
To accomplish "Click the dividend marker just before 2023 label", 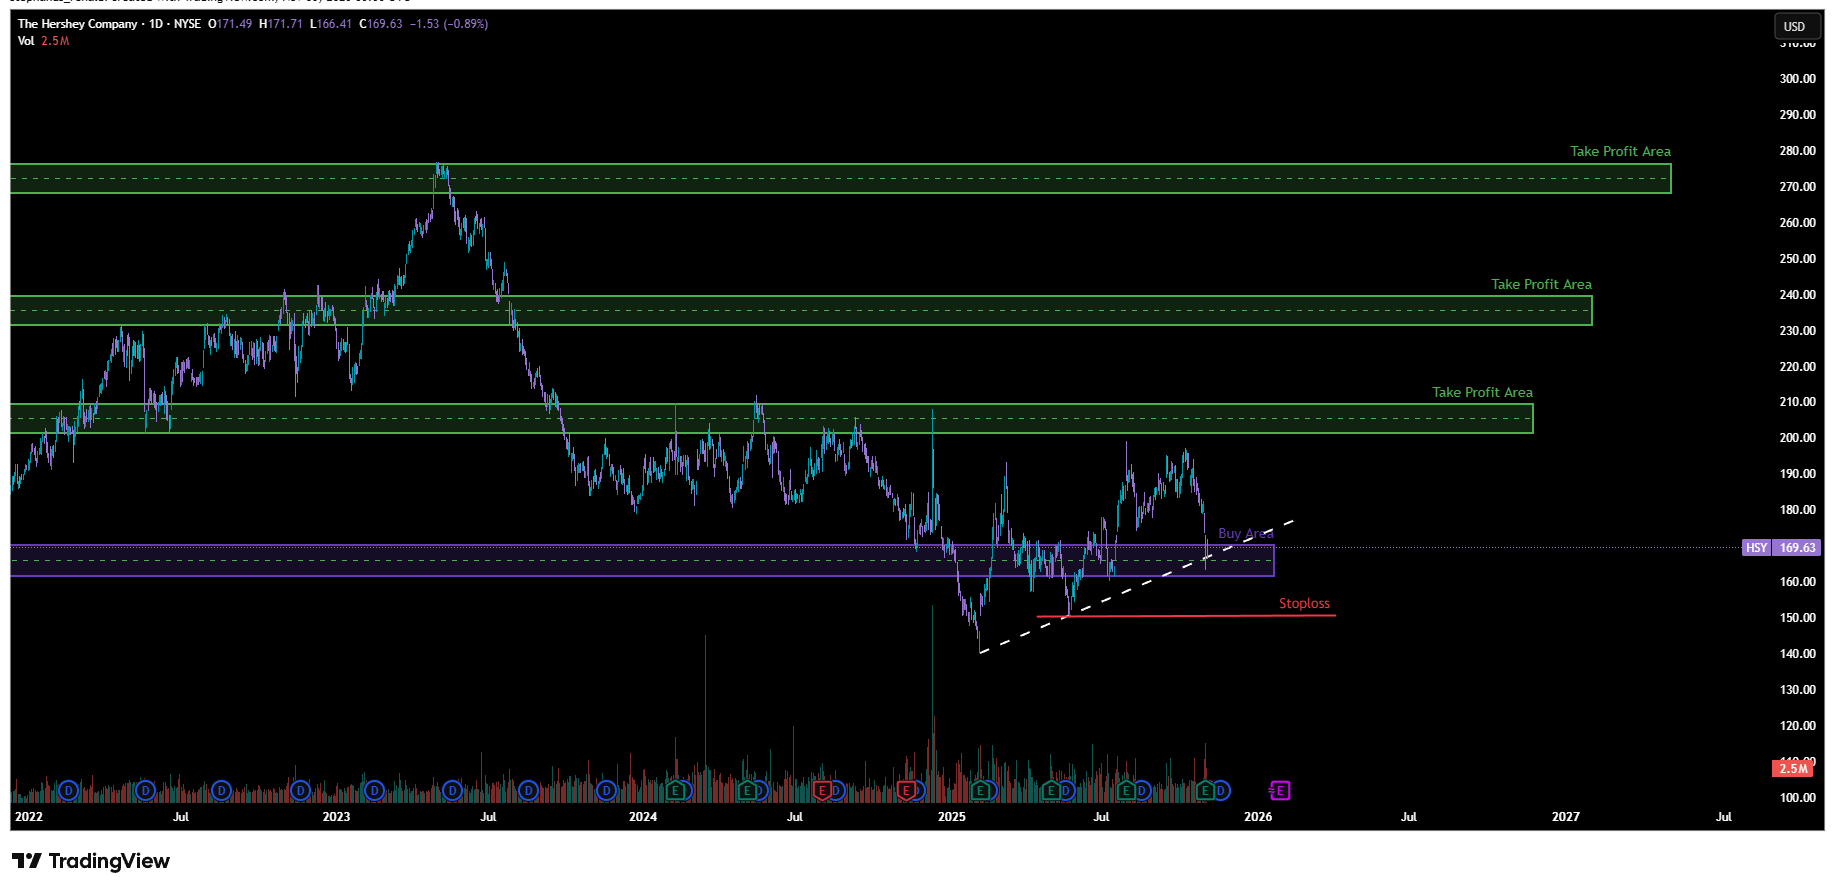I will coord(300,791).
